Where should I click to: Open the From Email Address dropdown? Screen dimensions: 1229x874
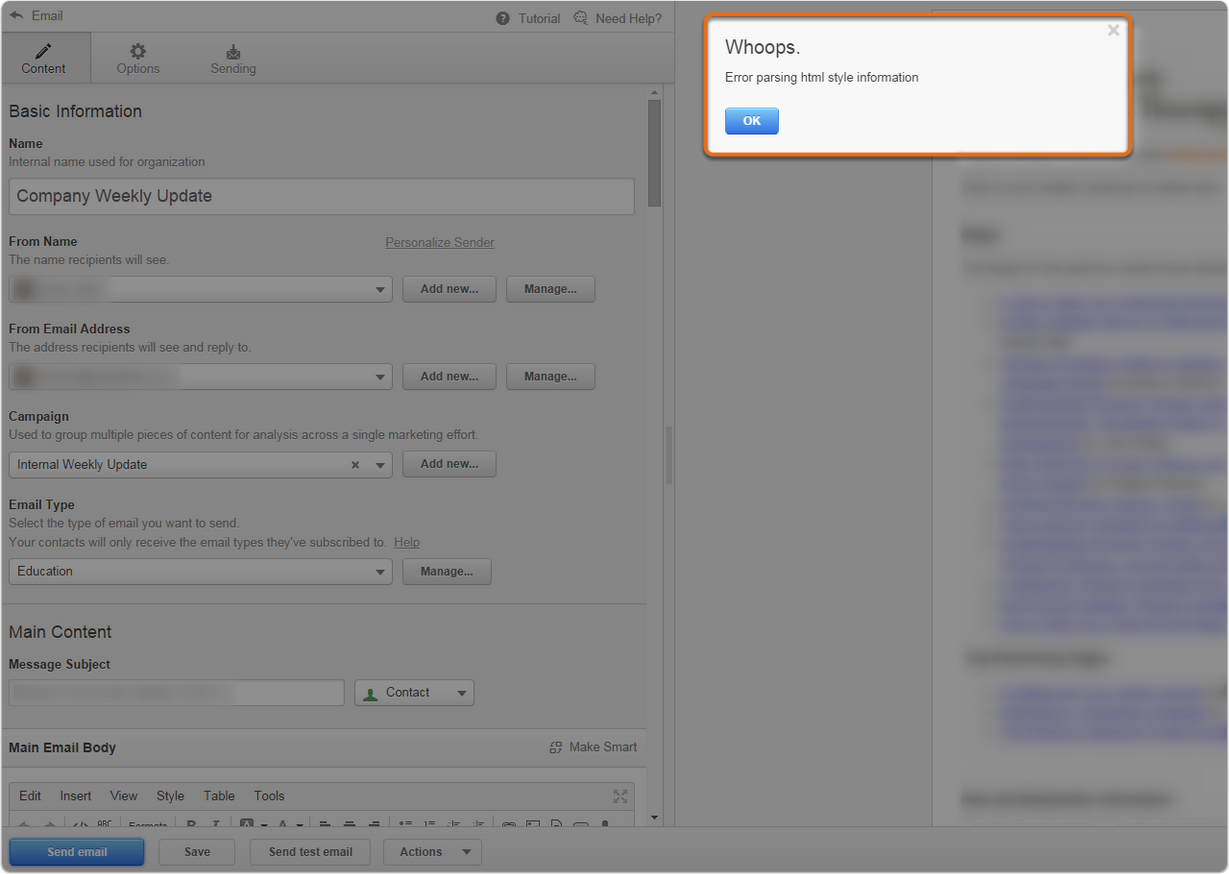[380, 377]
